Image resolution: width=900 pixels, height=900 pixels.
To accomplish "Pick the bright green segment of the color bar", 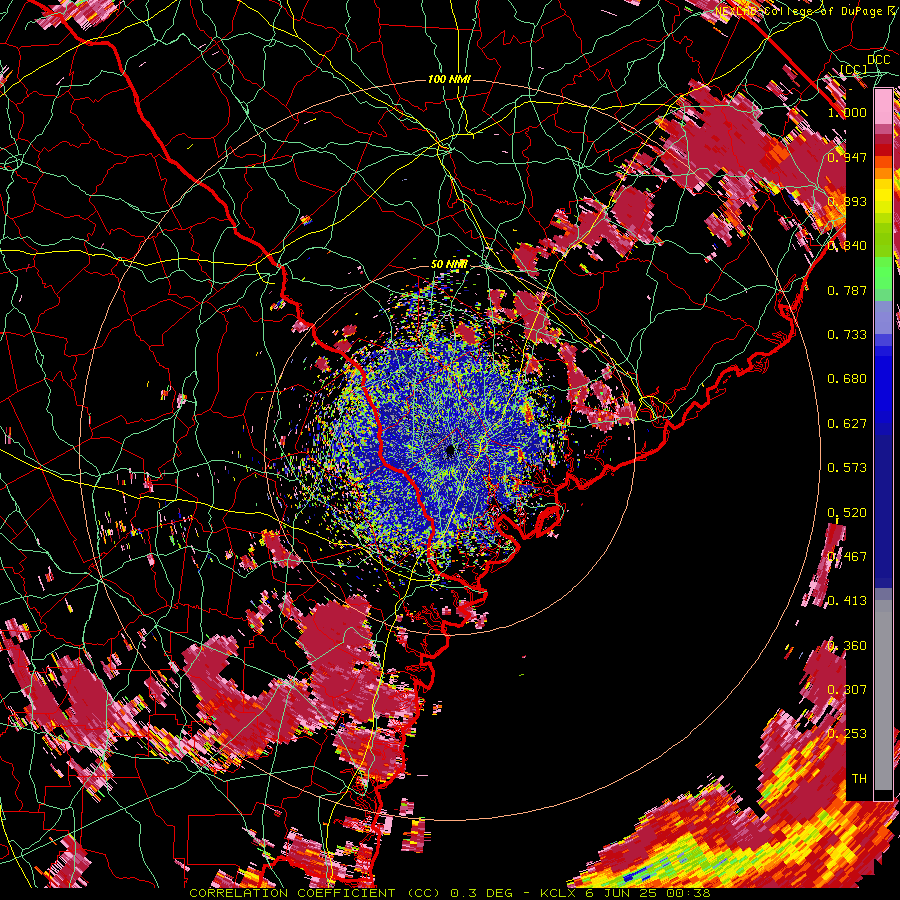I will [x=883, y=273].
